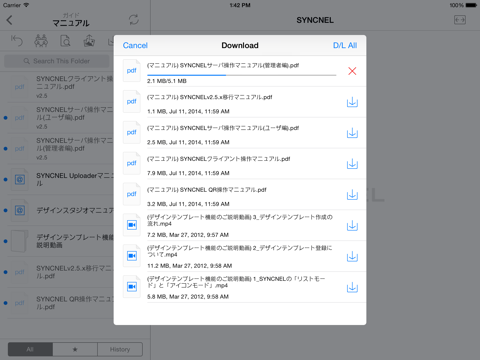Select the text '1.1 MB, Jul 11, 2014, 11:59 AM'
The image size is (480, 360).
[x=188, y=111]
